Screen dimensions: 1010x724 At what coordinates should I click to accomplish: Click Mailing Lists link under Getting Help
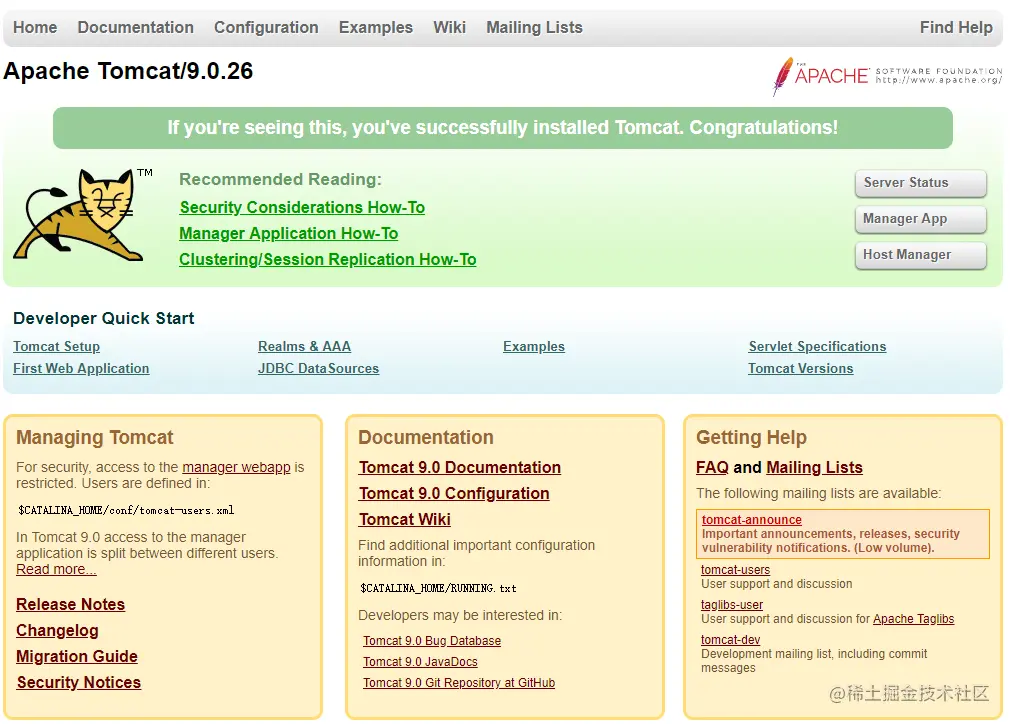[814, 468]
